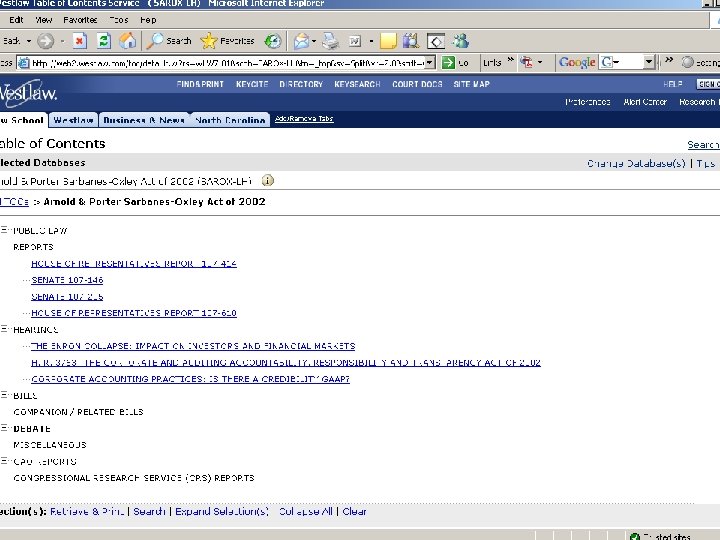Click the Alert Center header link
720x540 pixels.
point(645,102)
